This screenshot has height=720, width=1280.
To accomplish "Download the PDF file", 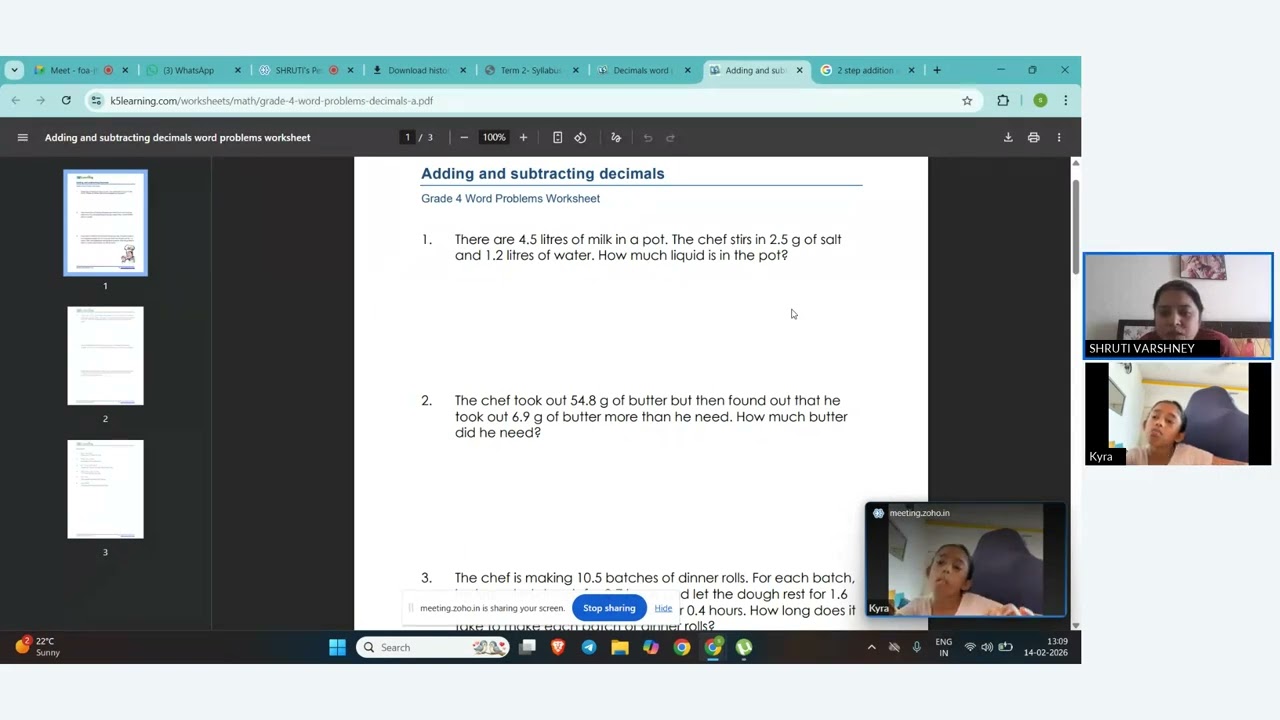I will tap(1008, 138).
